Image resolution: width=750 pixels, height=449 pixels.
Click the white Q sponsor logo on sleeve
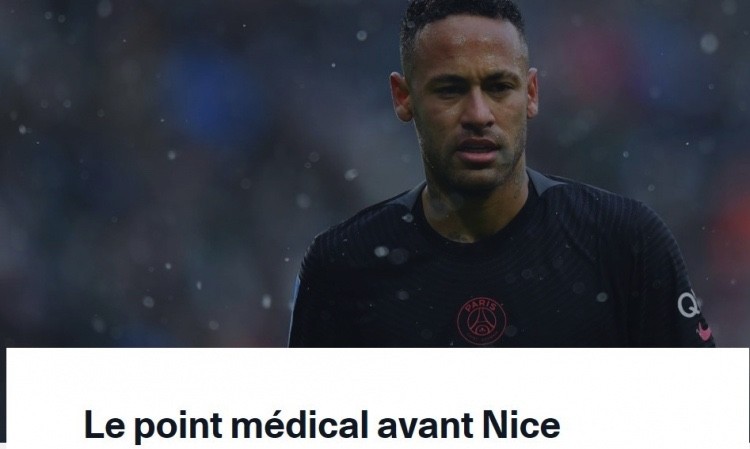tap(689, 304)
